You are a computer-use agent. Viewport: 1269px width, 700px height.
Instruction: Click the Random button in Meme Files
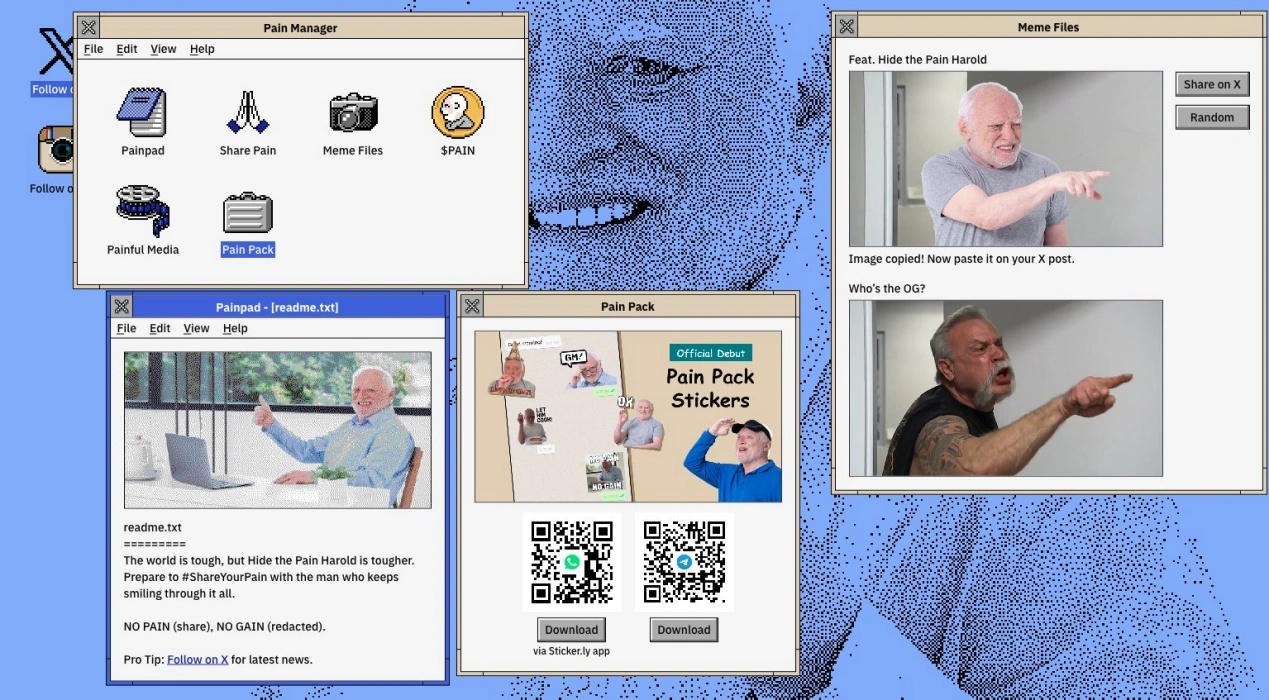click(x=1212, y=117)
